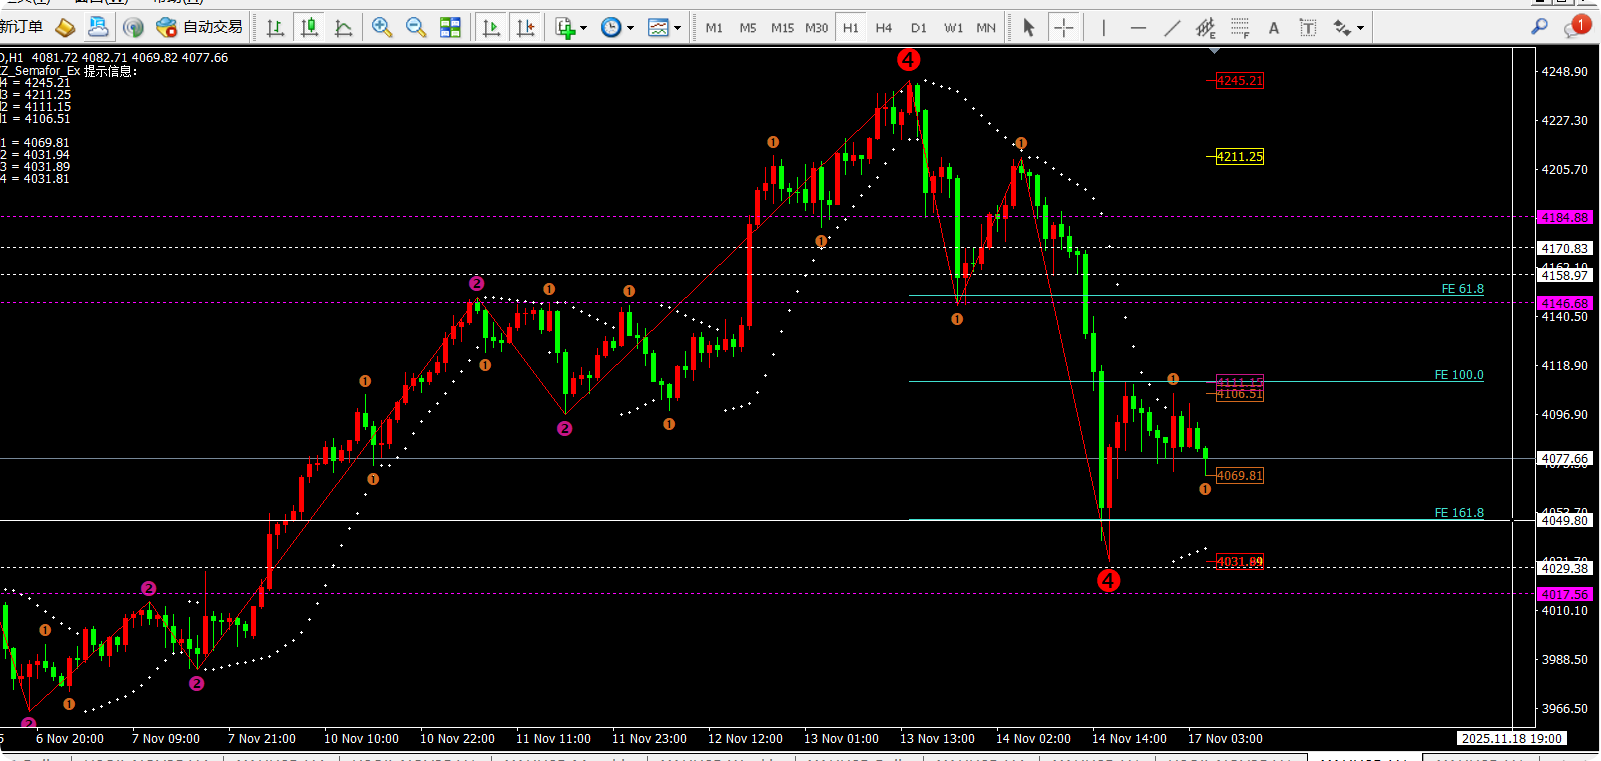This screenshot has width=1601, height=761.
Task: Open the search magnifier at top right
Action: point(1540,27)
